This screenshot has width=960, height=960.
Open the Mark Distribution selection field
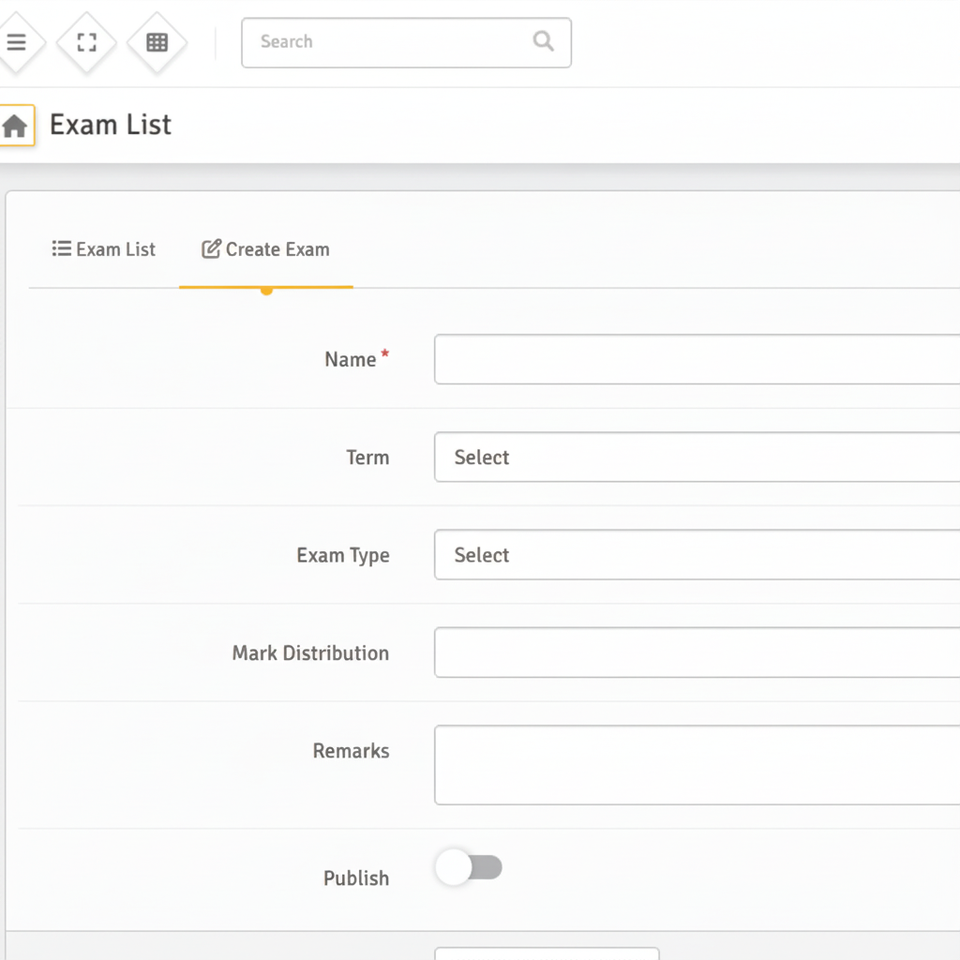point(696,653)
